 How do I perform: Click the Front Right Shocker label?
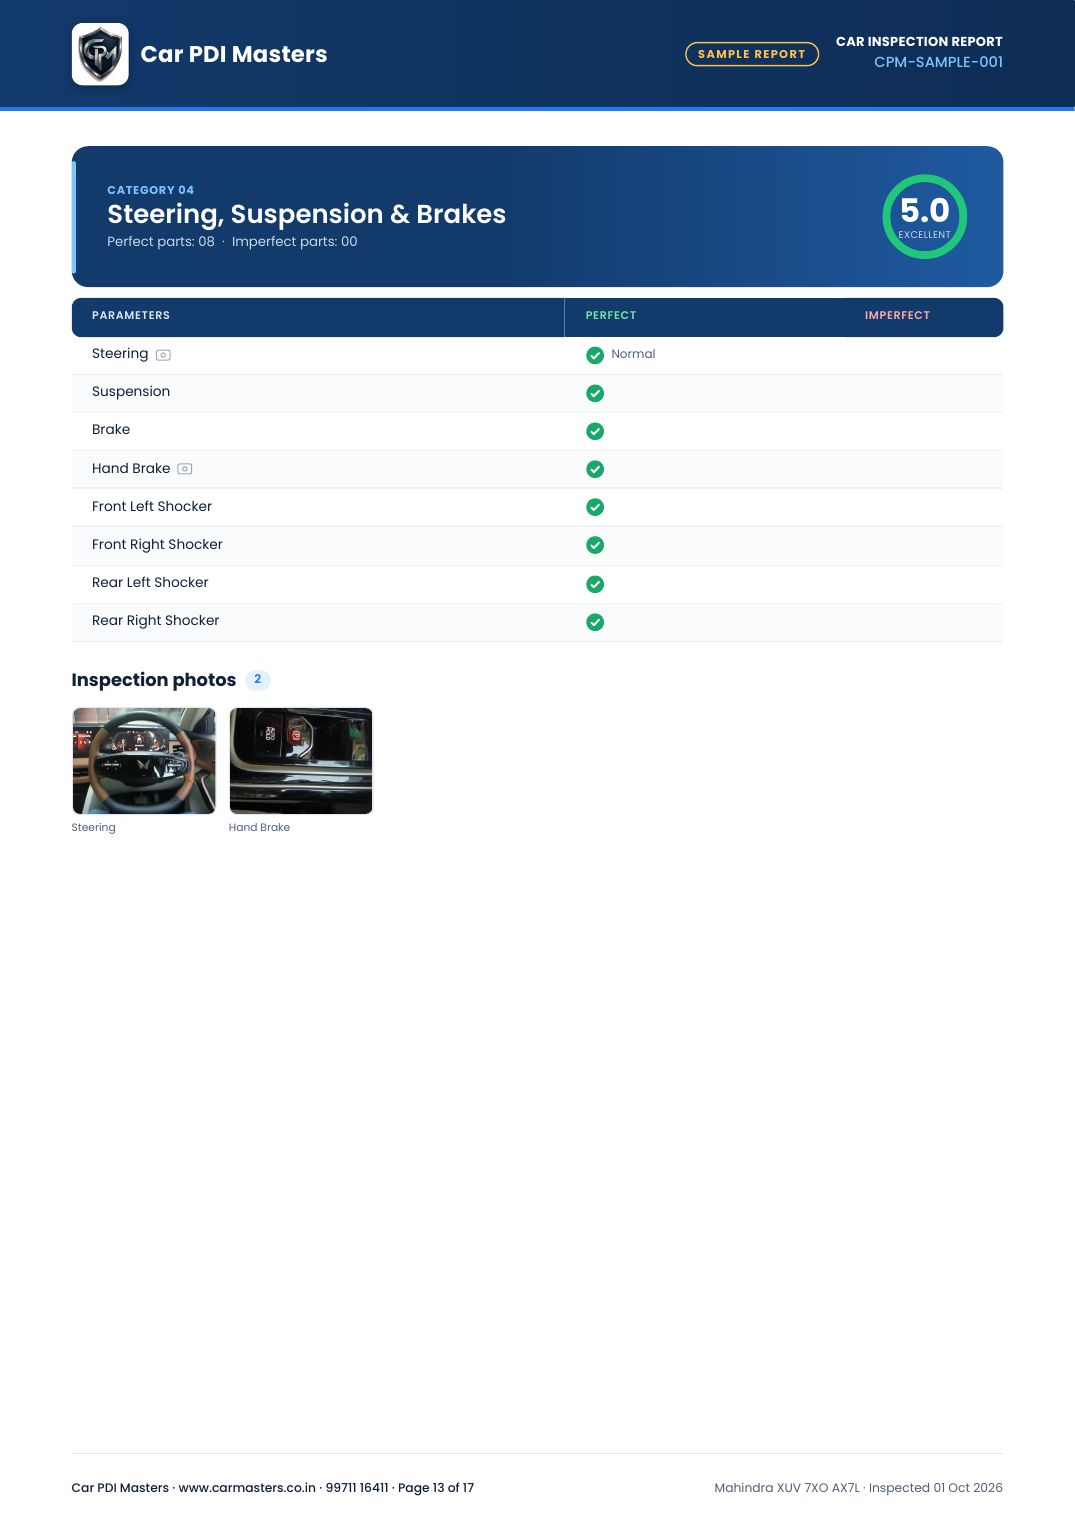point(157,545)
